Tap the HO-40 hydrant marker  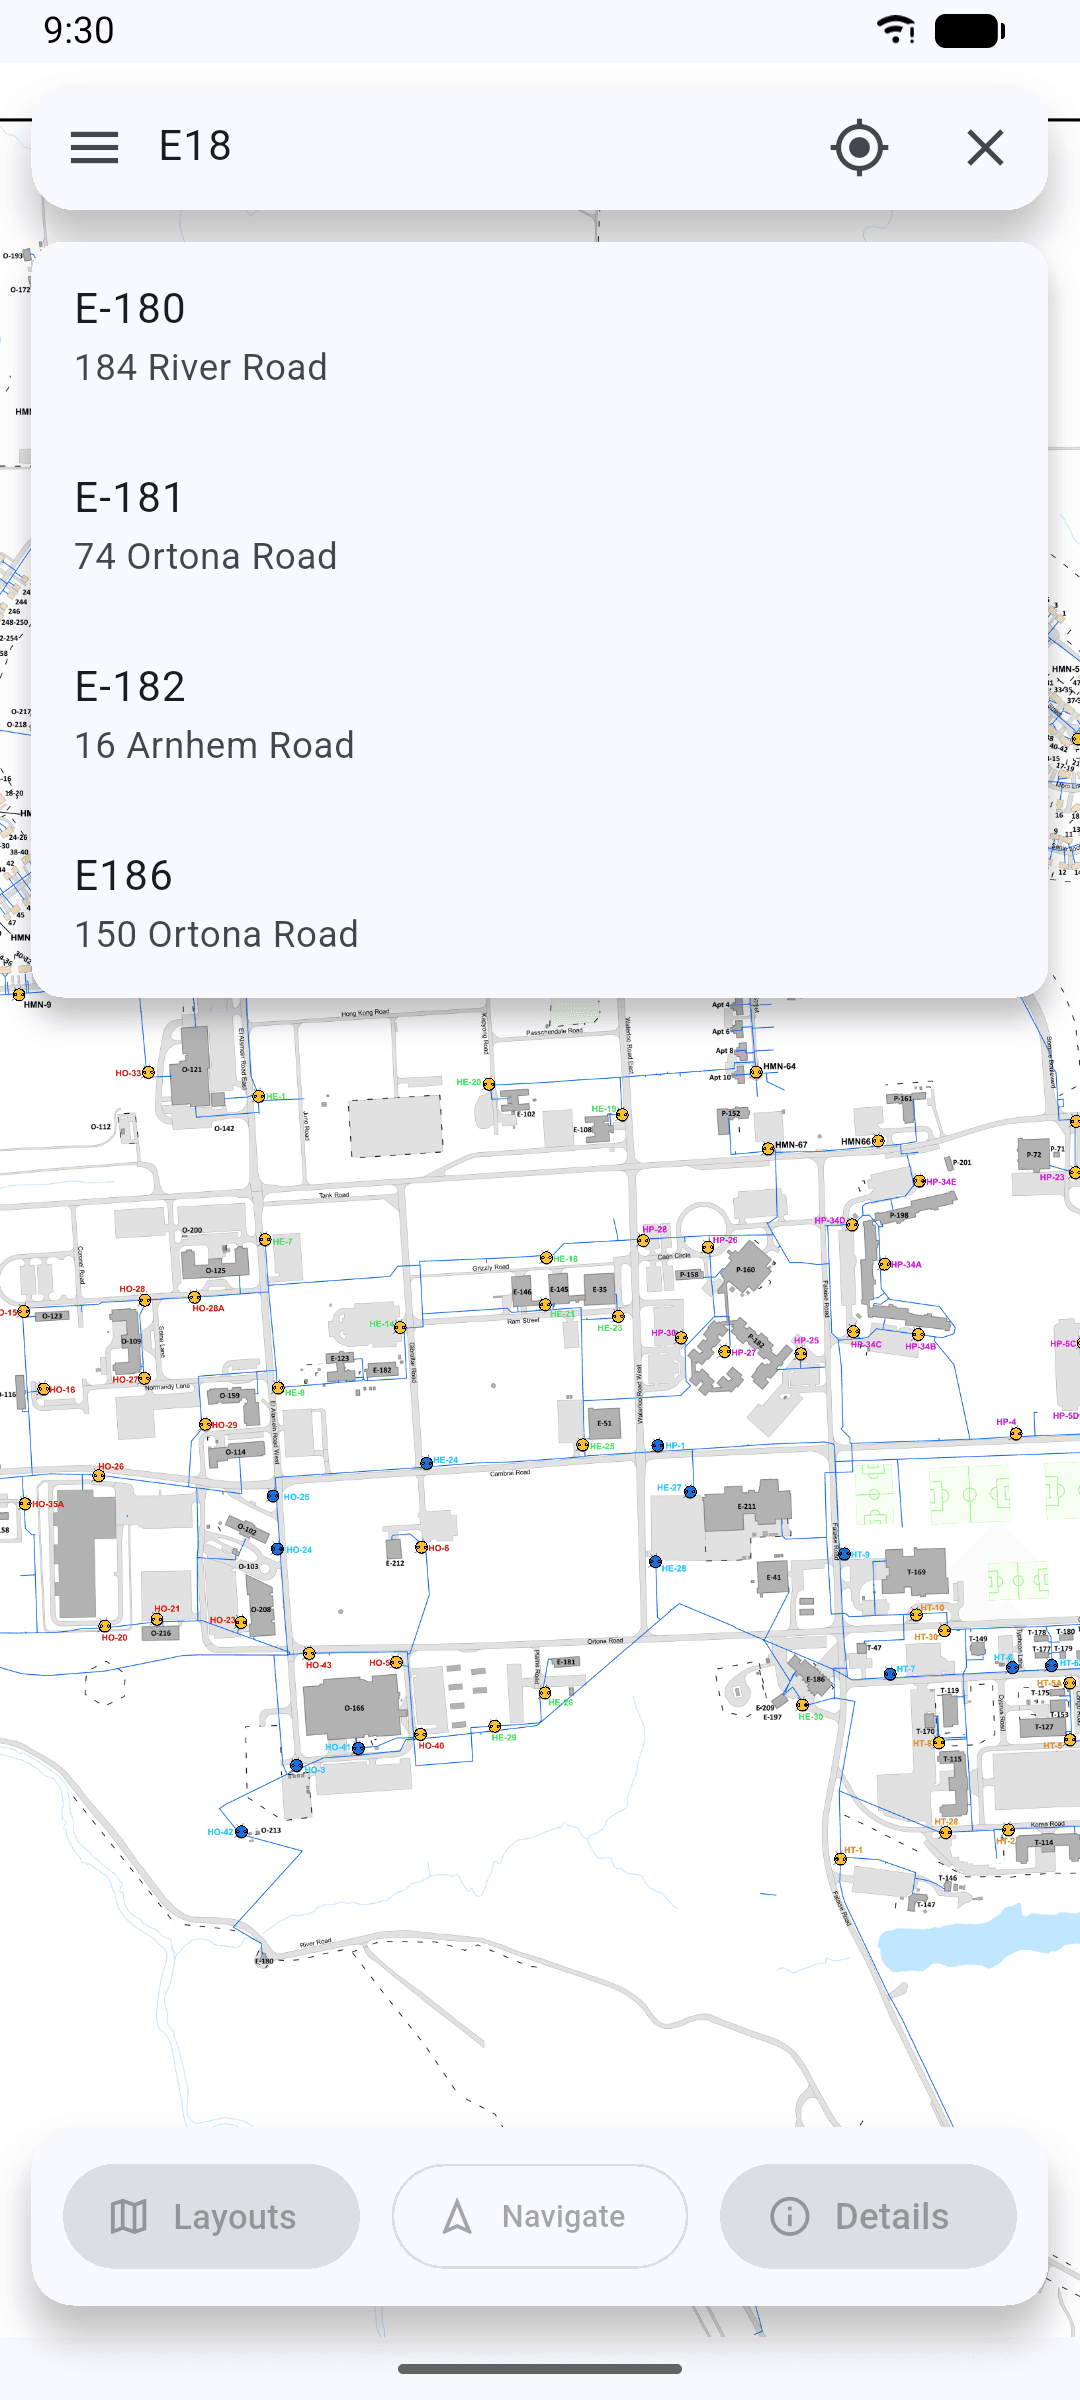click(420, 1734)
